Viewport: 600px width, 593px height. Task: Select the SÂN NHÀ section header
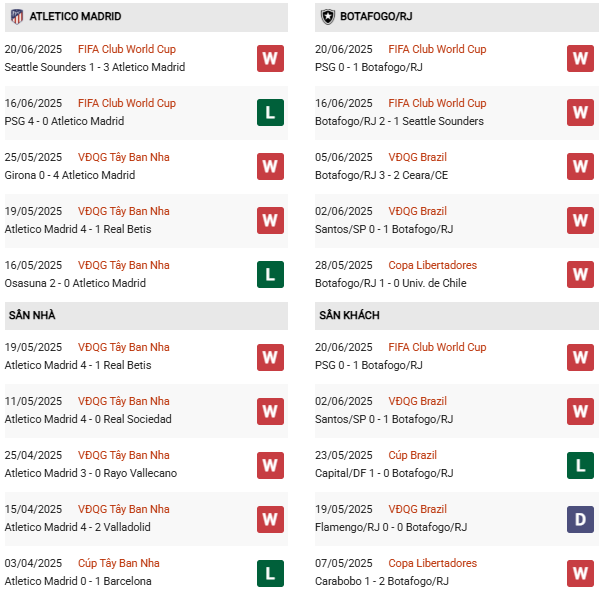(32, 315)
